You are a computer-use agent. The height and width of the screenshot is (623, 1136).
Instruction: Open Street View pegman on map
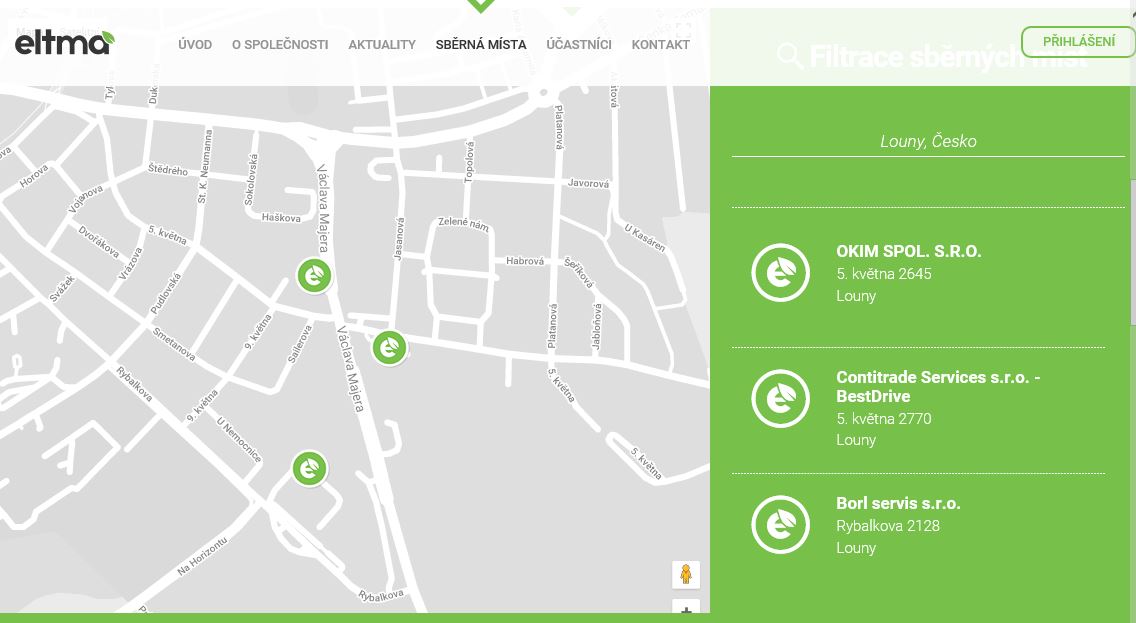point(686,574)
